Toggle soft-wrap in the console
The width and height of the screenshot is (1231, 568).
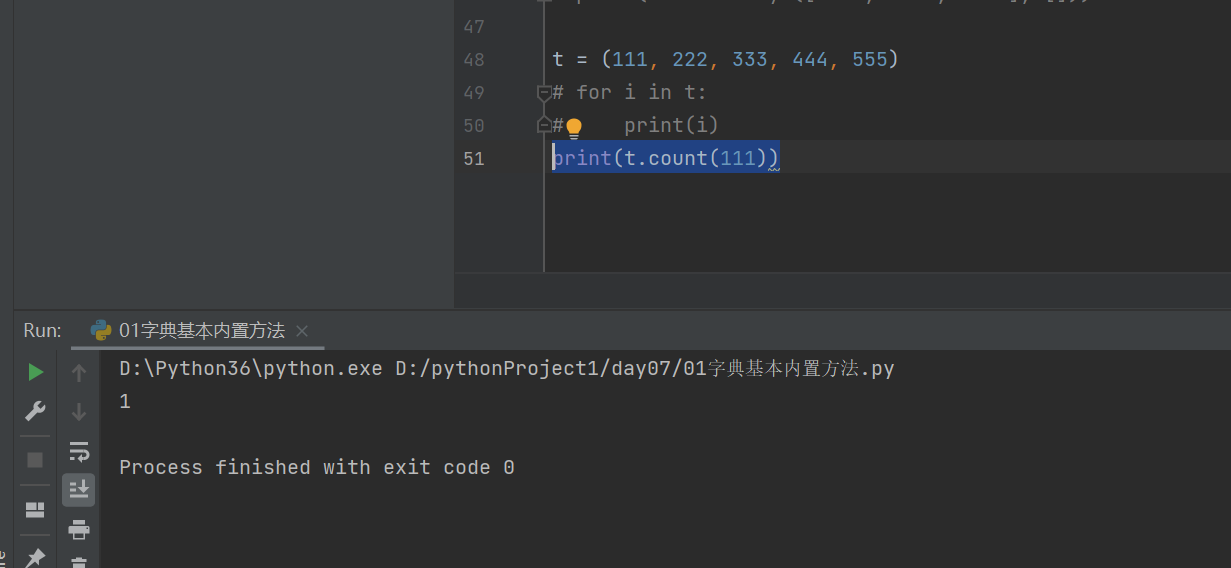click(x=79, y=451)
